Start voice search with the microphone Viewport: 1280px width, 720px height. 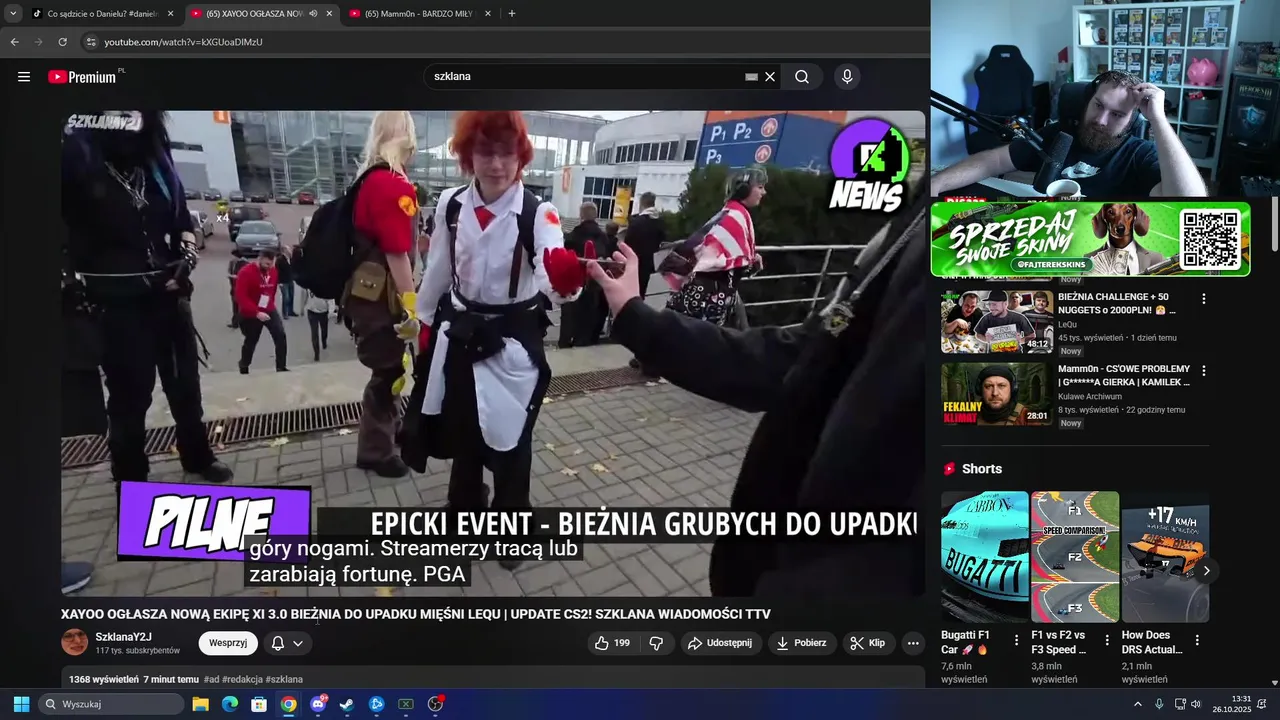pyautogui.click(x=847, y=77)
